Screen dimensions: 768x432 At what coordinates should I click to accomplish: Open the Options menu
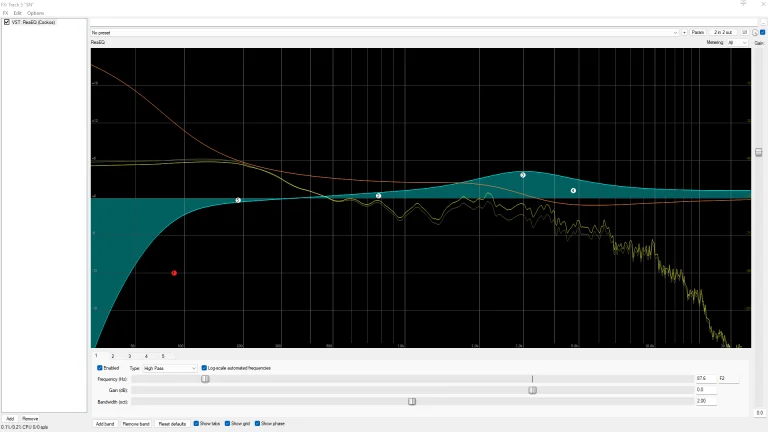[35, 13]
